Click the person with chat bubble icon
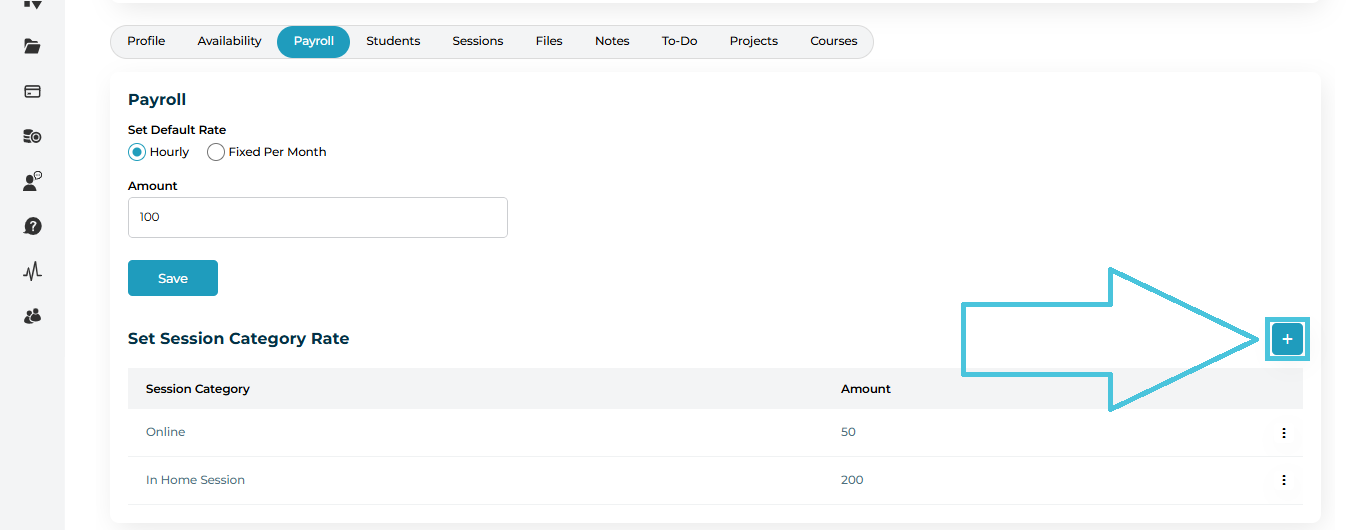 [32, 181]
